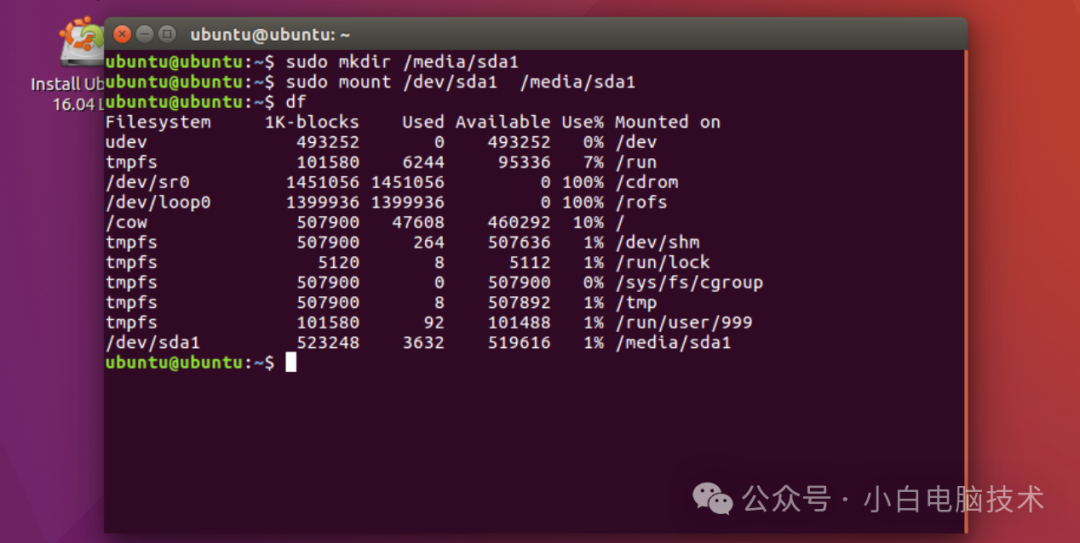Click the 460292 available value
Screen dimensions: 1080x543
[x=519, y=223]
